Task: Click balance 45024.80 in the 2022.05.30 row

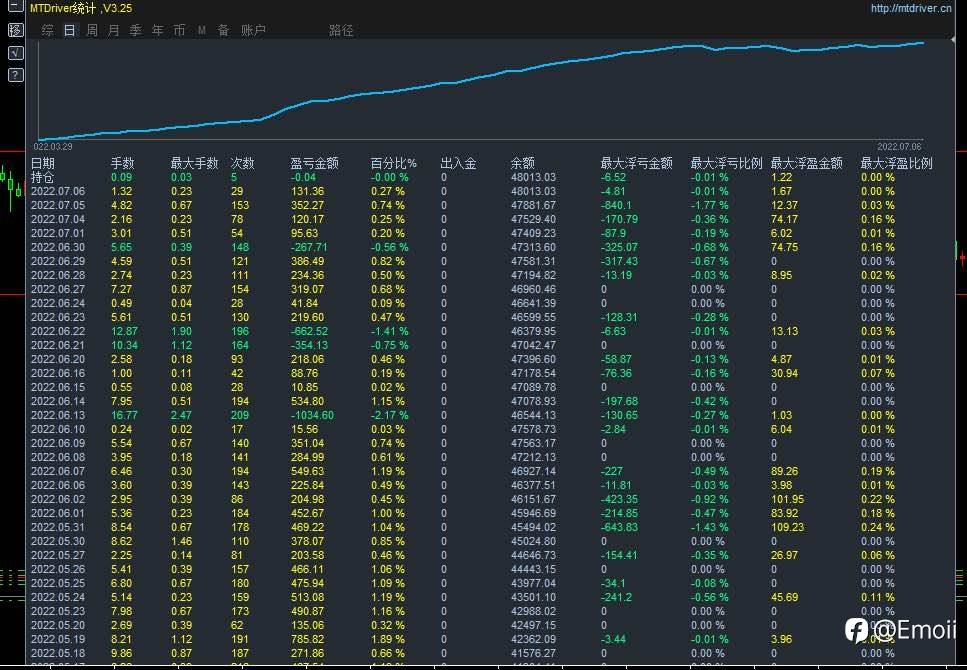Action: point(533,541)
